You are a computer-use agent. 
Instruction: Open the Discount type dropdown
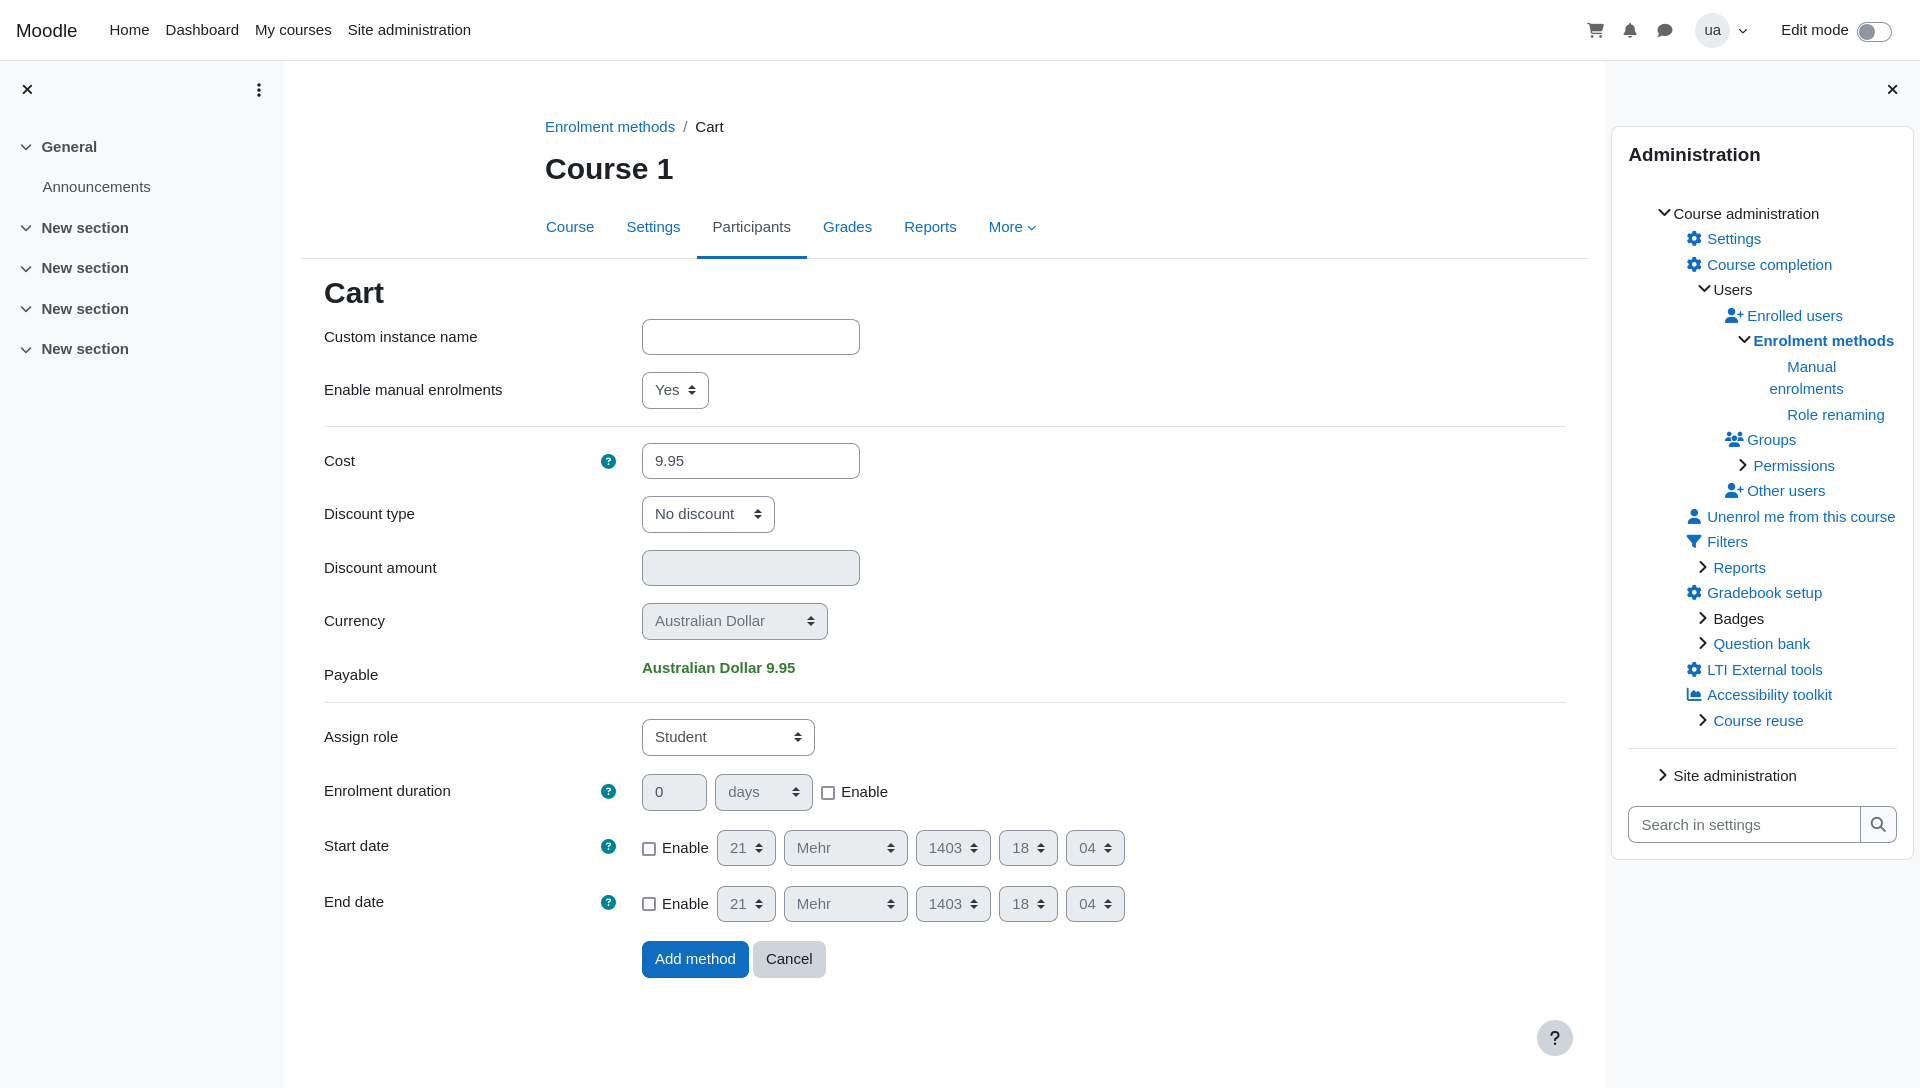(708, 514)
